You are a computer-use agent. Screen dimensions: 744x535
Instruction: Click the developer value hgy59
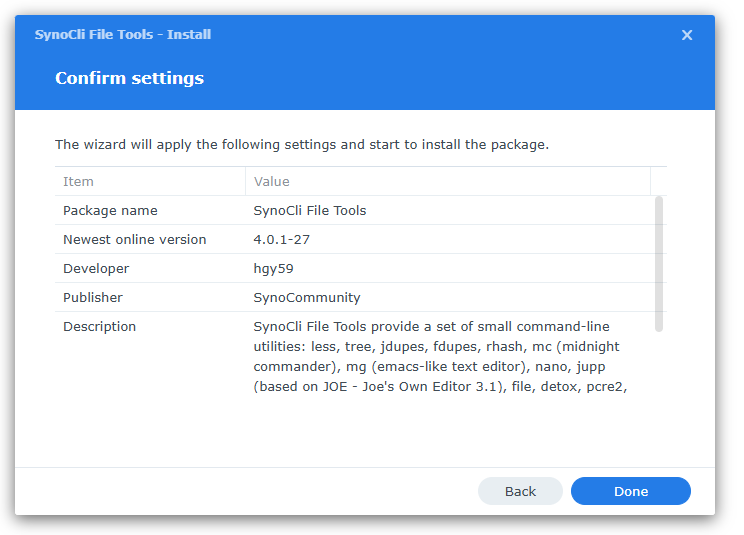274,268
